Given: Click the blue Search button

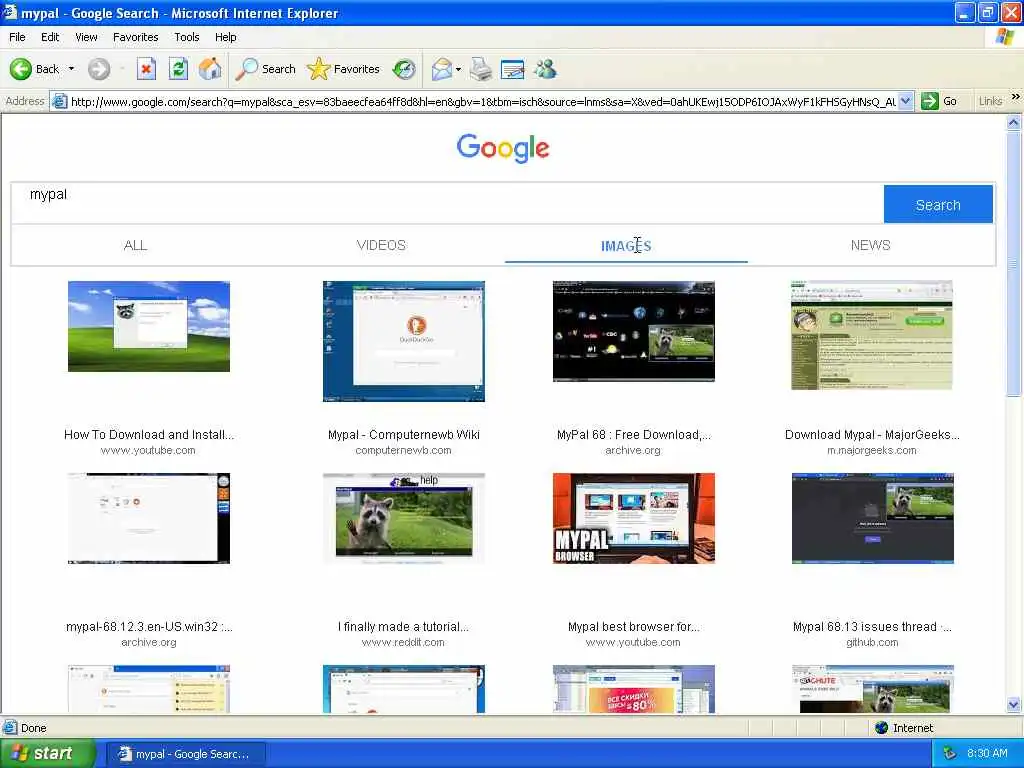Looking at the screenshot, I should (938, 204).
